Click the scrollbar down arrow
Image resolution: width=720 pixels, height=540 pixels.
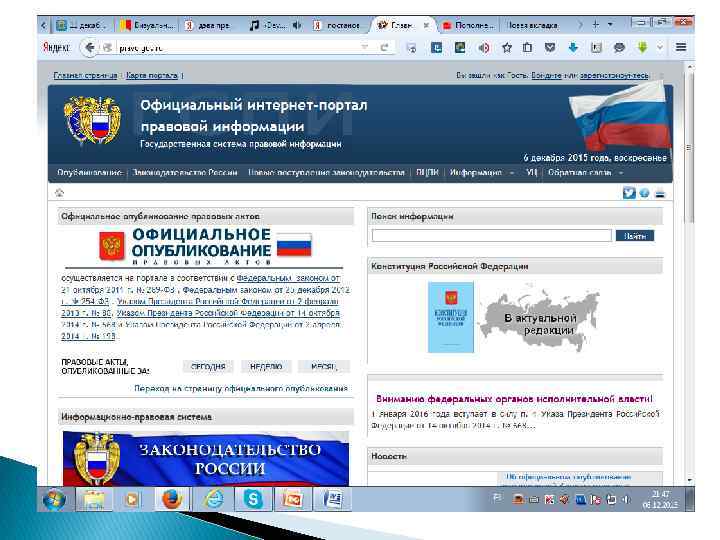689,480
